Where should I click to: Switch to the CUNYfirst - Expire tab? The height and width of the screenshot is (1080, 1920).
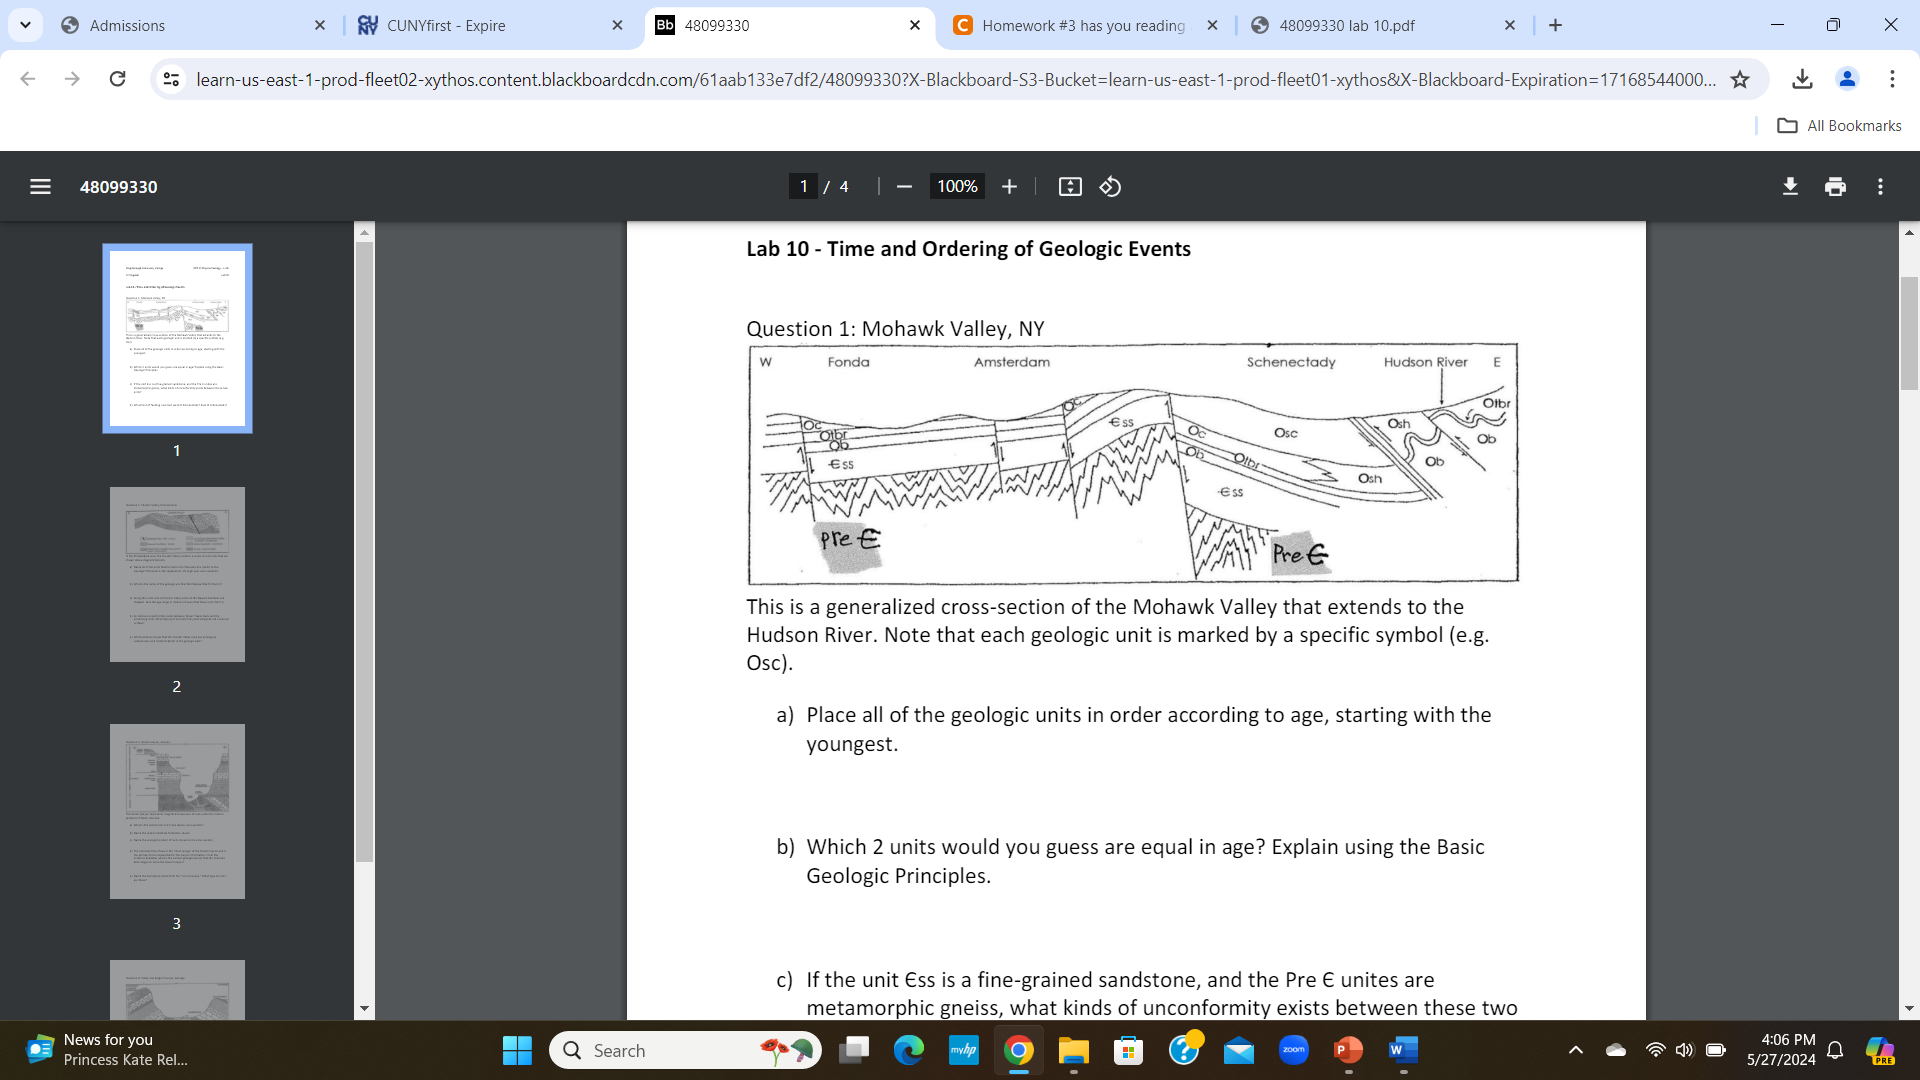click(x=446, y=25)
